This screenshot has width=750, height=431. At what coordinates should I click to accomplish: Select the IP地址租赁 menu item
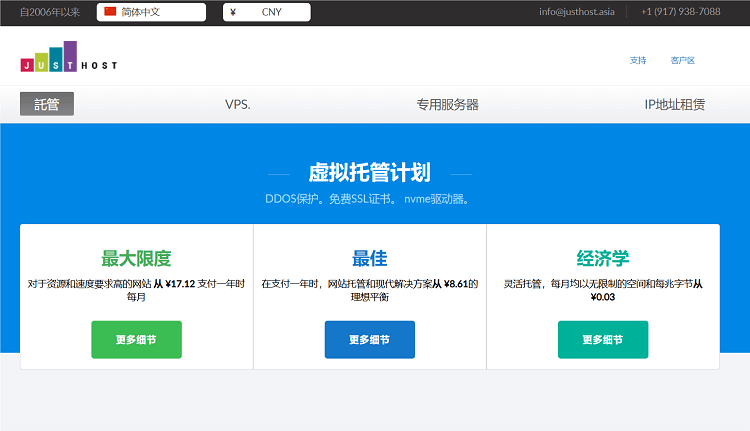[x=675, y=104]
